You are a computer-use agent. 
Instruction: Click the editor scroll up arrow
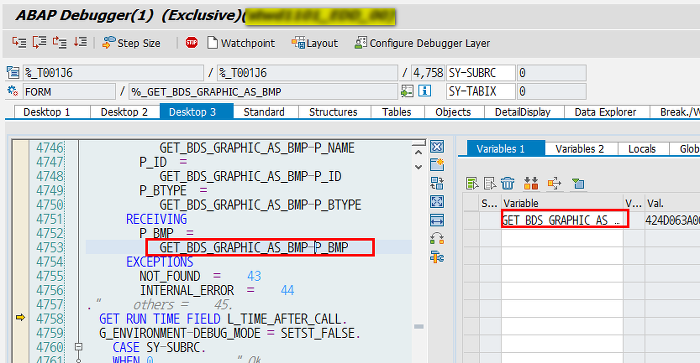[x=418, y=153]
